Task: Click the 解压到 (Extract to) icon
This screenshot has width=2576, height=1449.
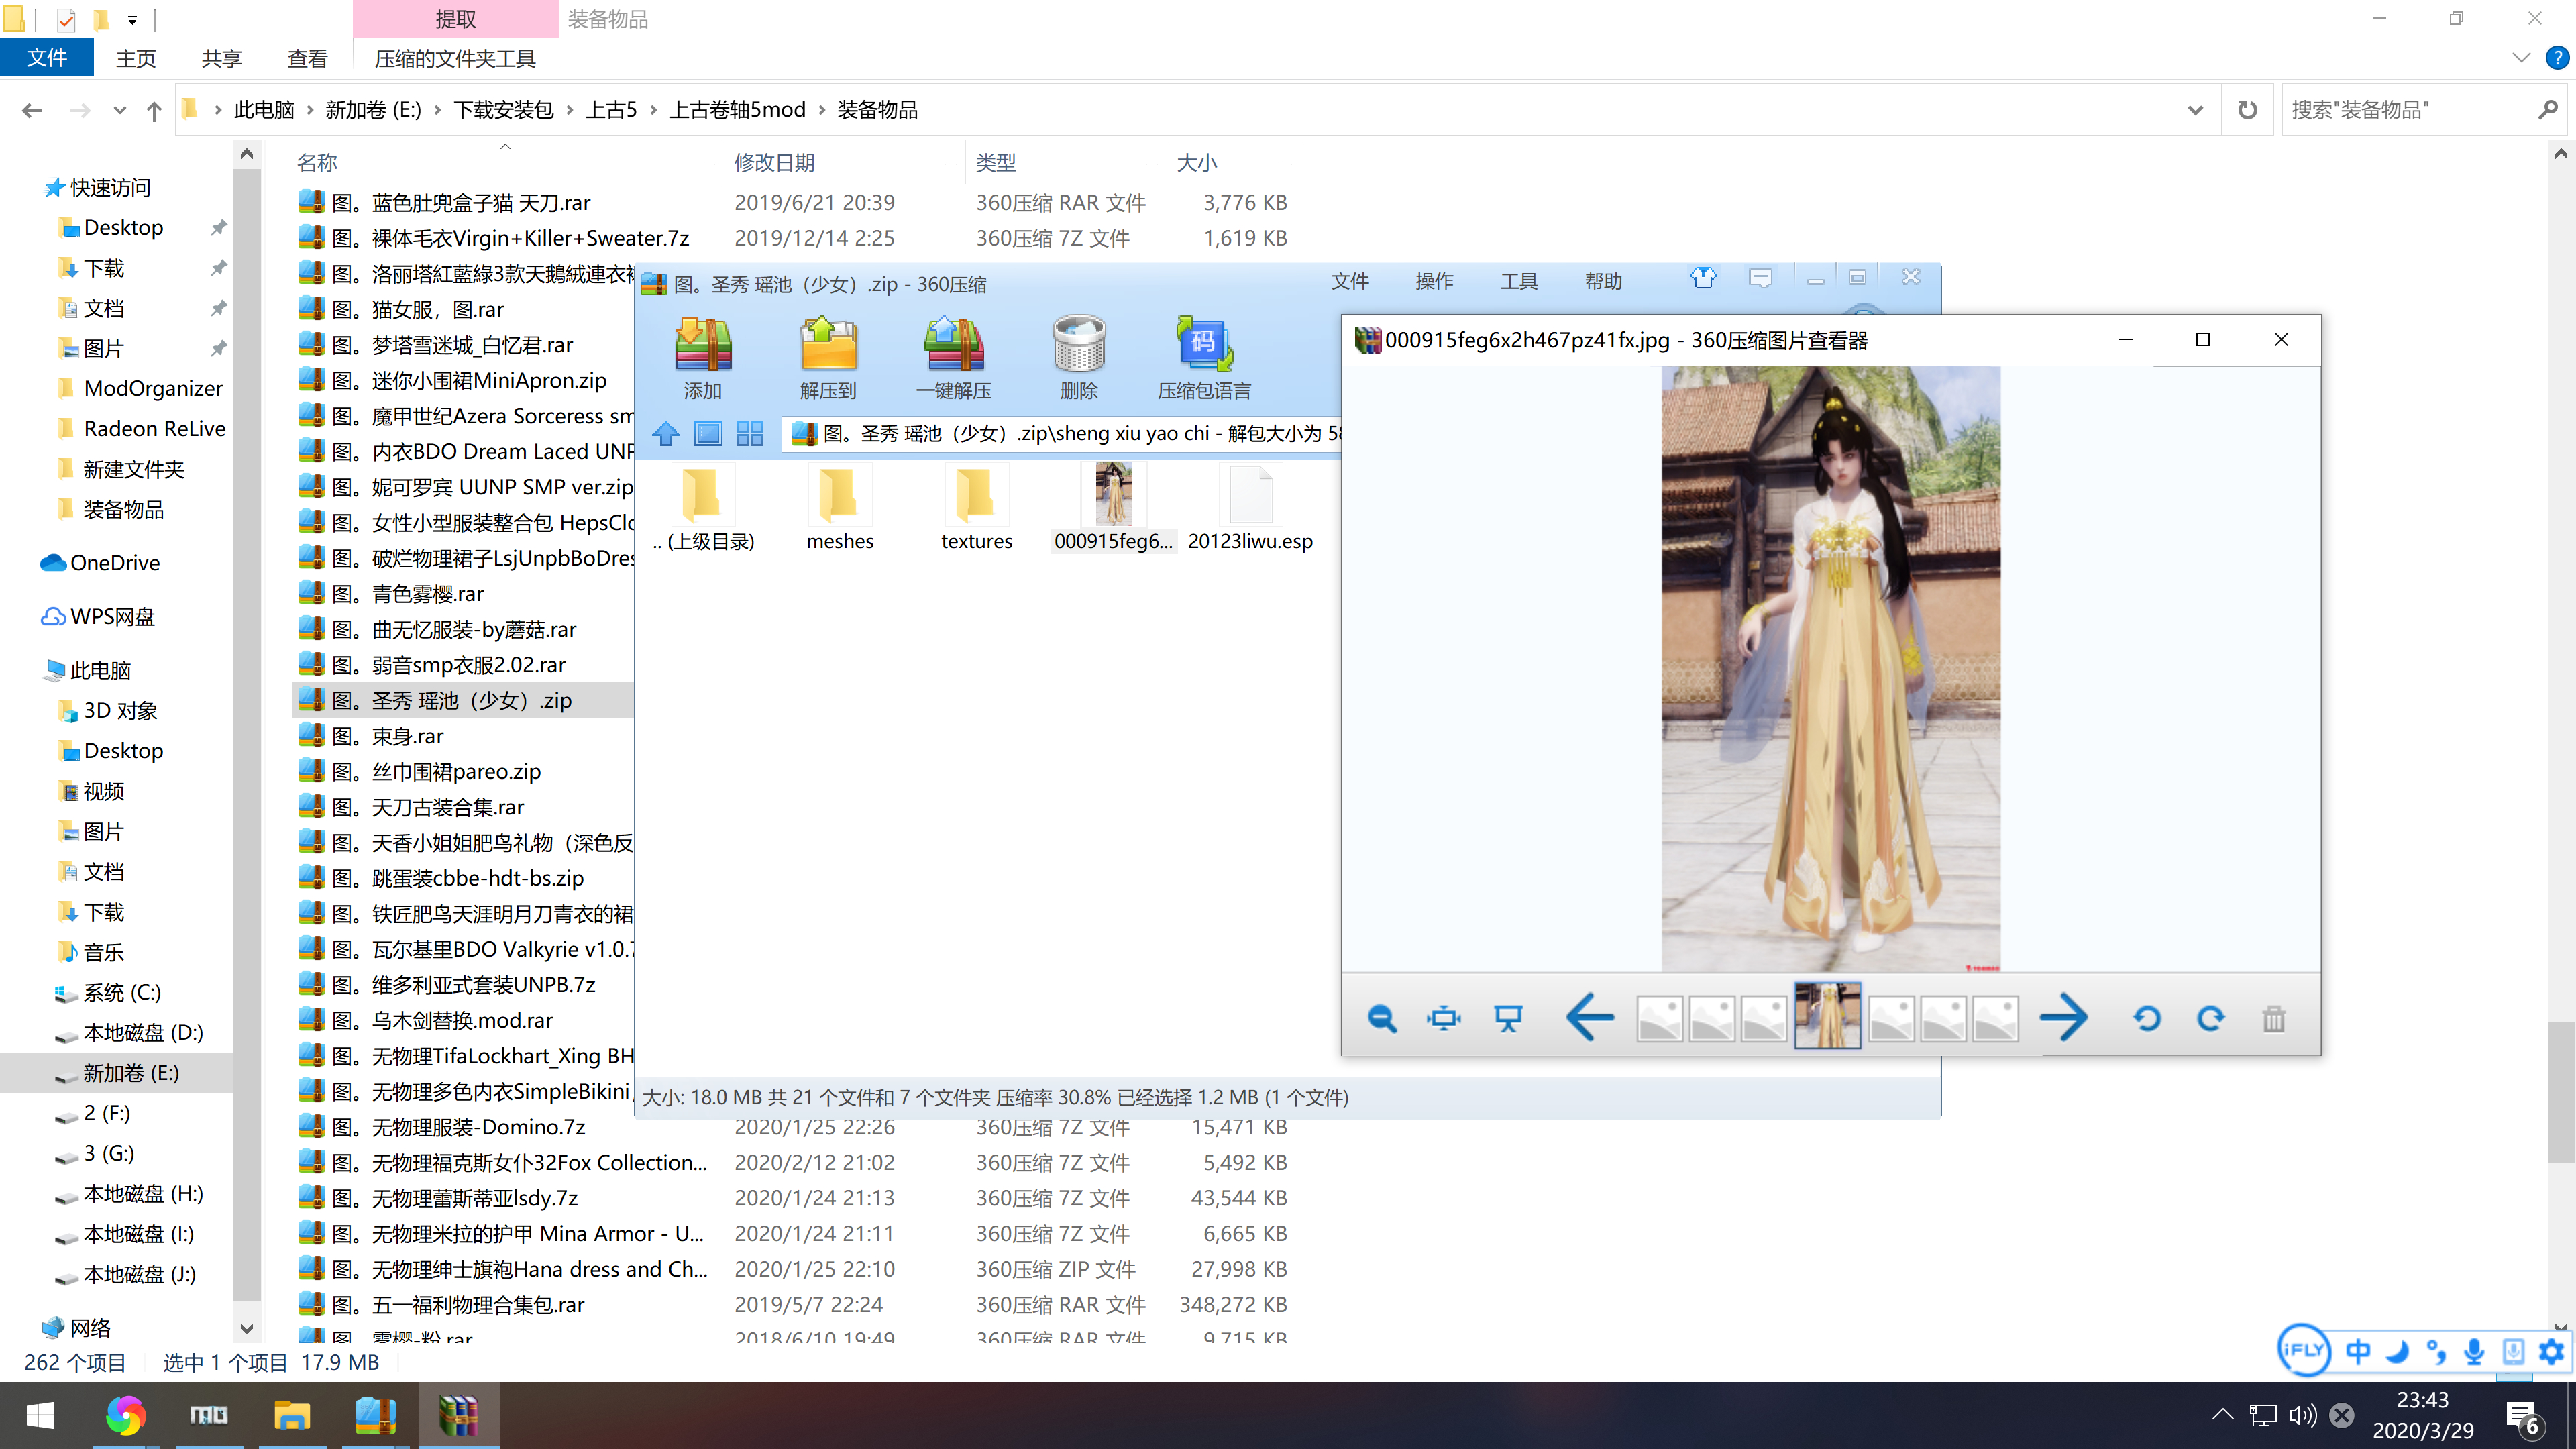Action: (828, 357)
